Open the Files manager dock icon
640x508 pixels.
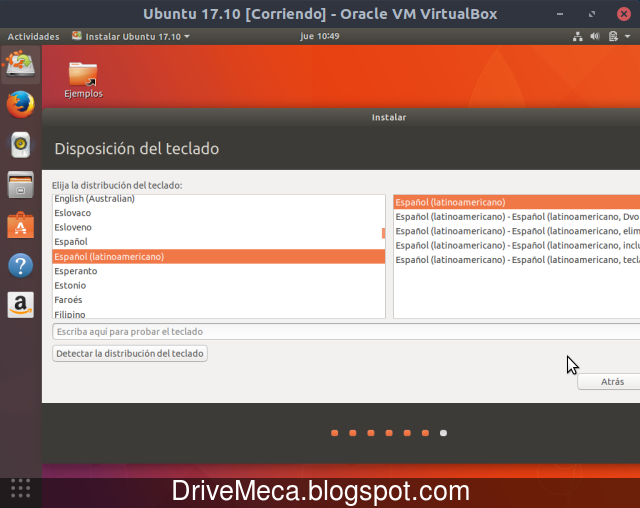pos(20,185)
